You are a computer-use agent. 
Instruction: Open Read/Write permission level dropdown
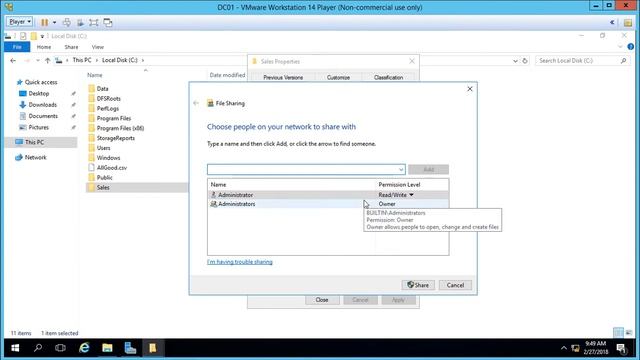click(396, 195)
